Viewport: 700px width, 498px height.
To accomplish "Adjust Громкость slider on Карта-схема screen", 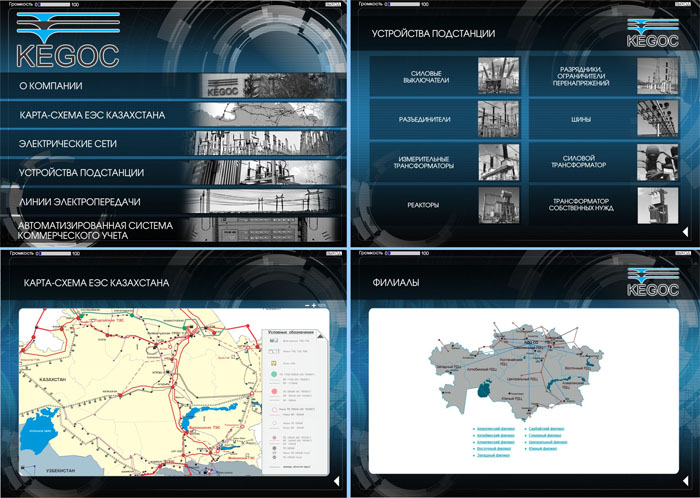I will coord(54,253).
